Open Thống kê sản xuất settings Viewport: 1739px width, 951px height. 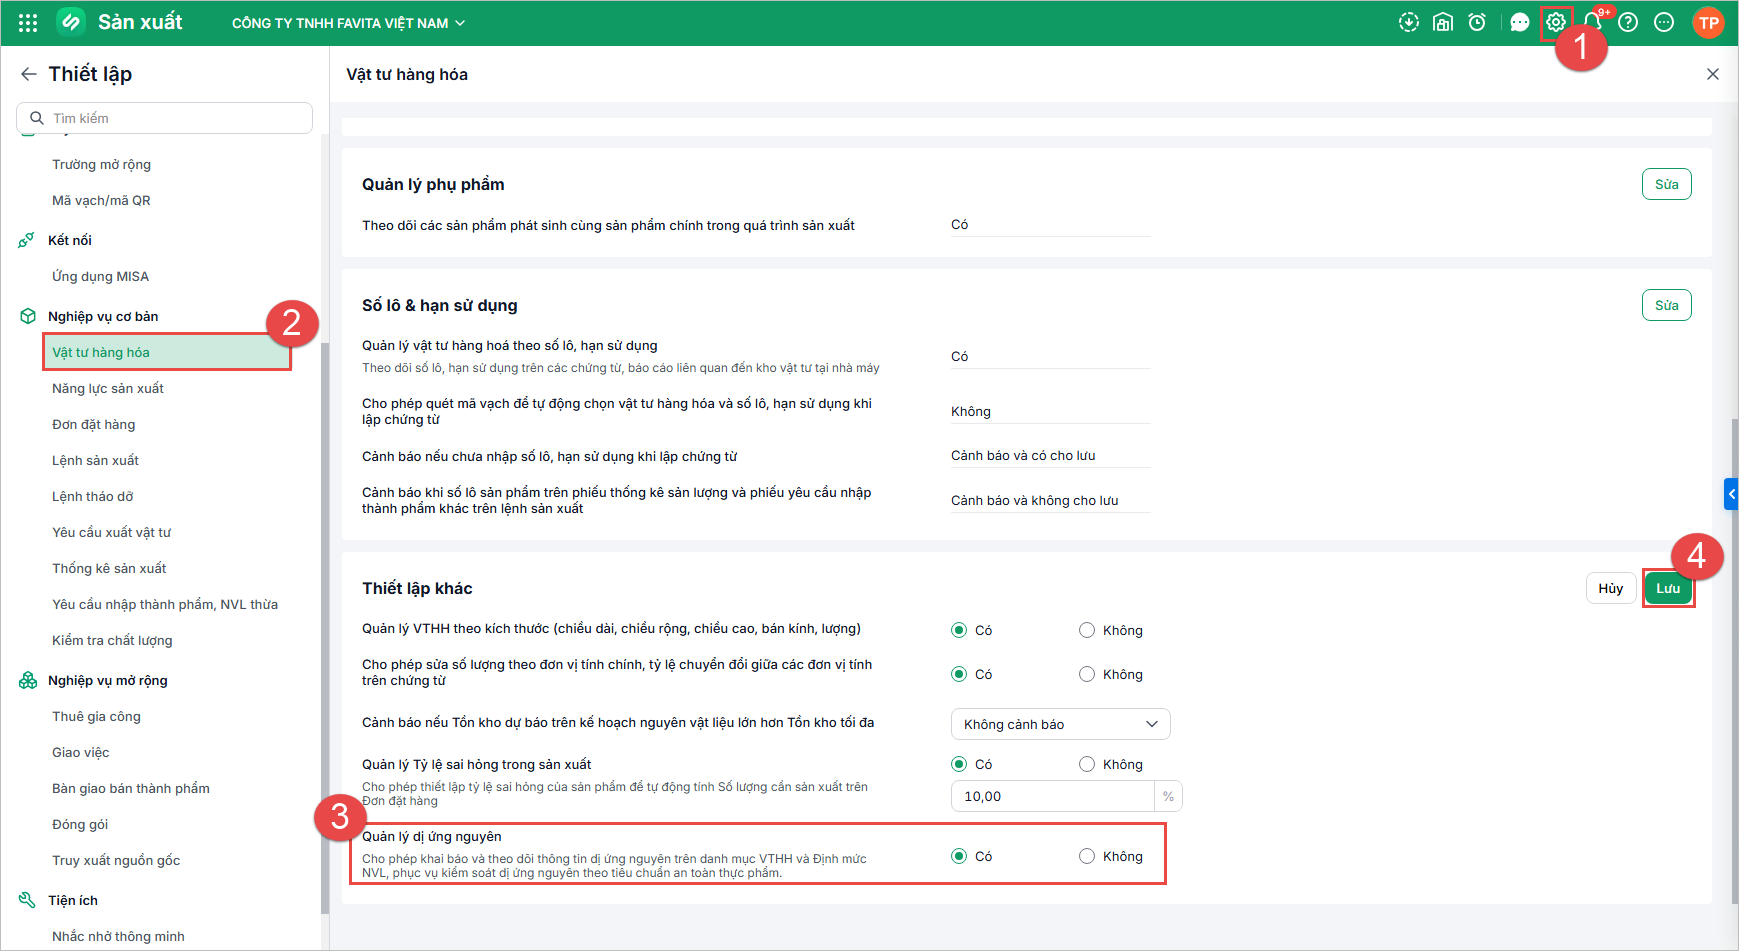109,568
